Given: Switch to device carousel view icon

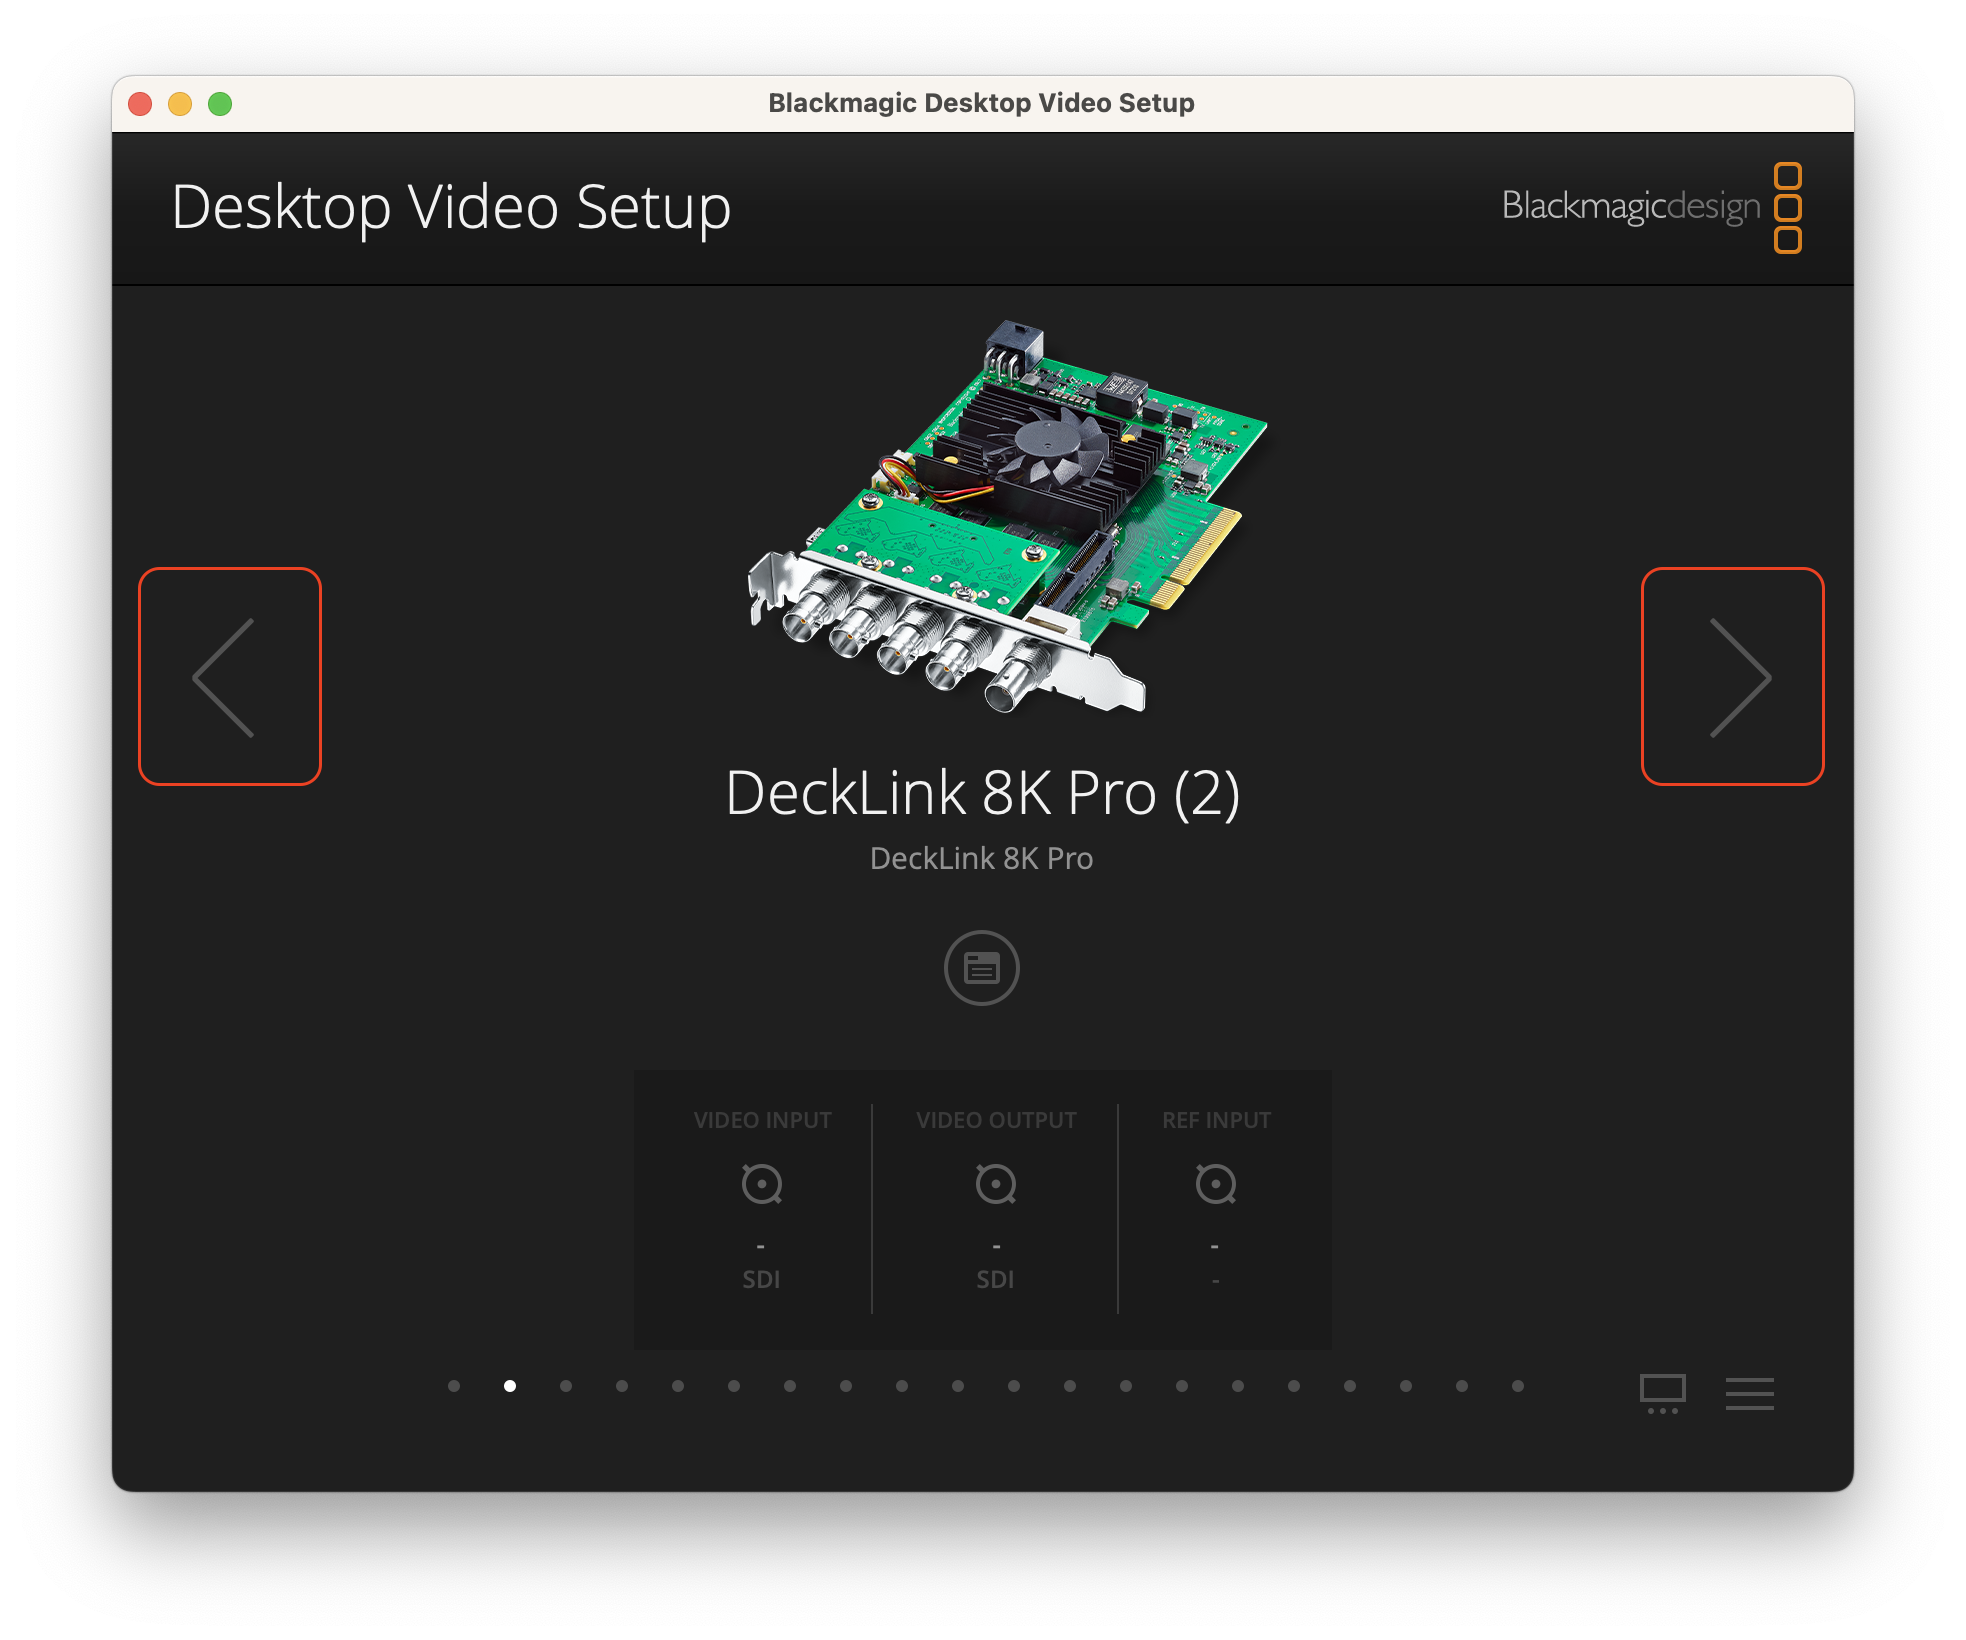Looking at the screenshot, I should click(1662, 1392).
